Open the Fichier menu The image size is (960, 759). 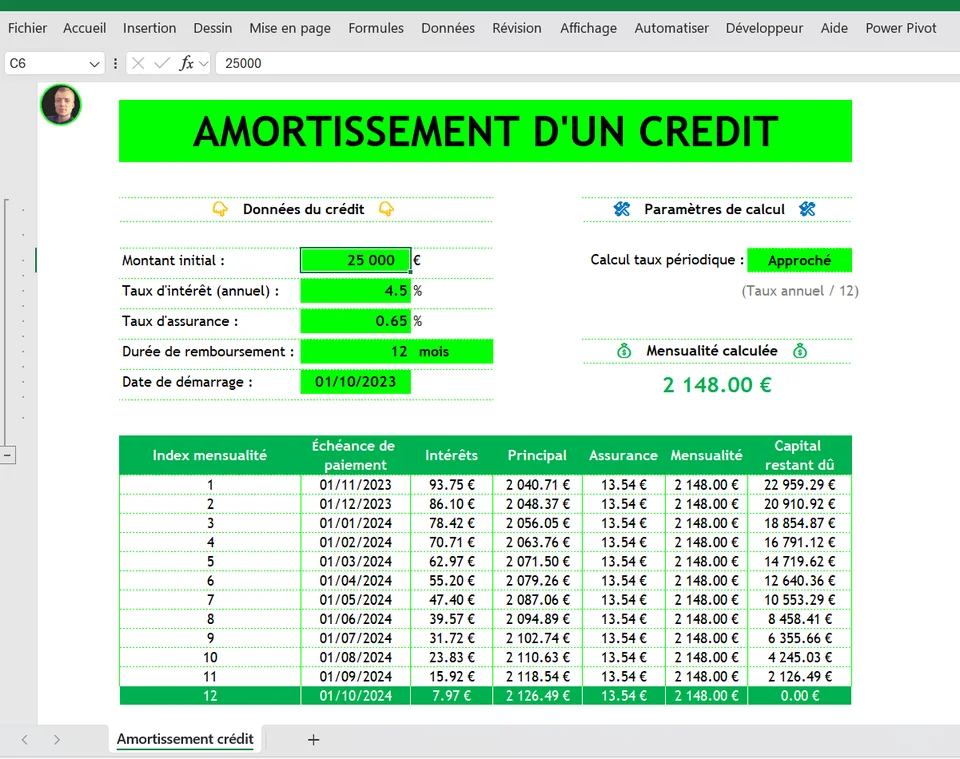[x=27, y=28]
